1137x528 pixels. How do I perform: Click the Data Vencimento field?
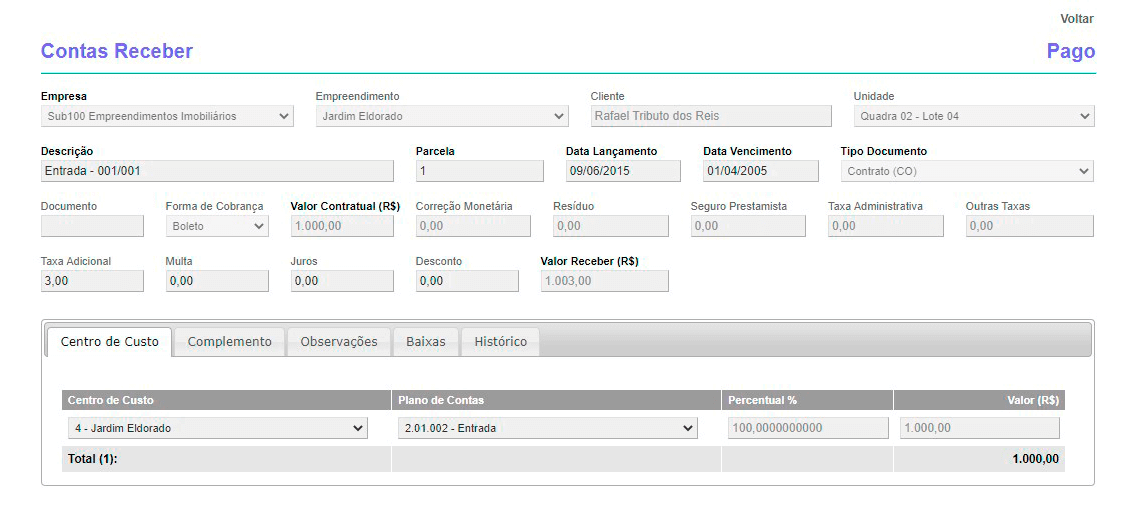760,171
